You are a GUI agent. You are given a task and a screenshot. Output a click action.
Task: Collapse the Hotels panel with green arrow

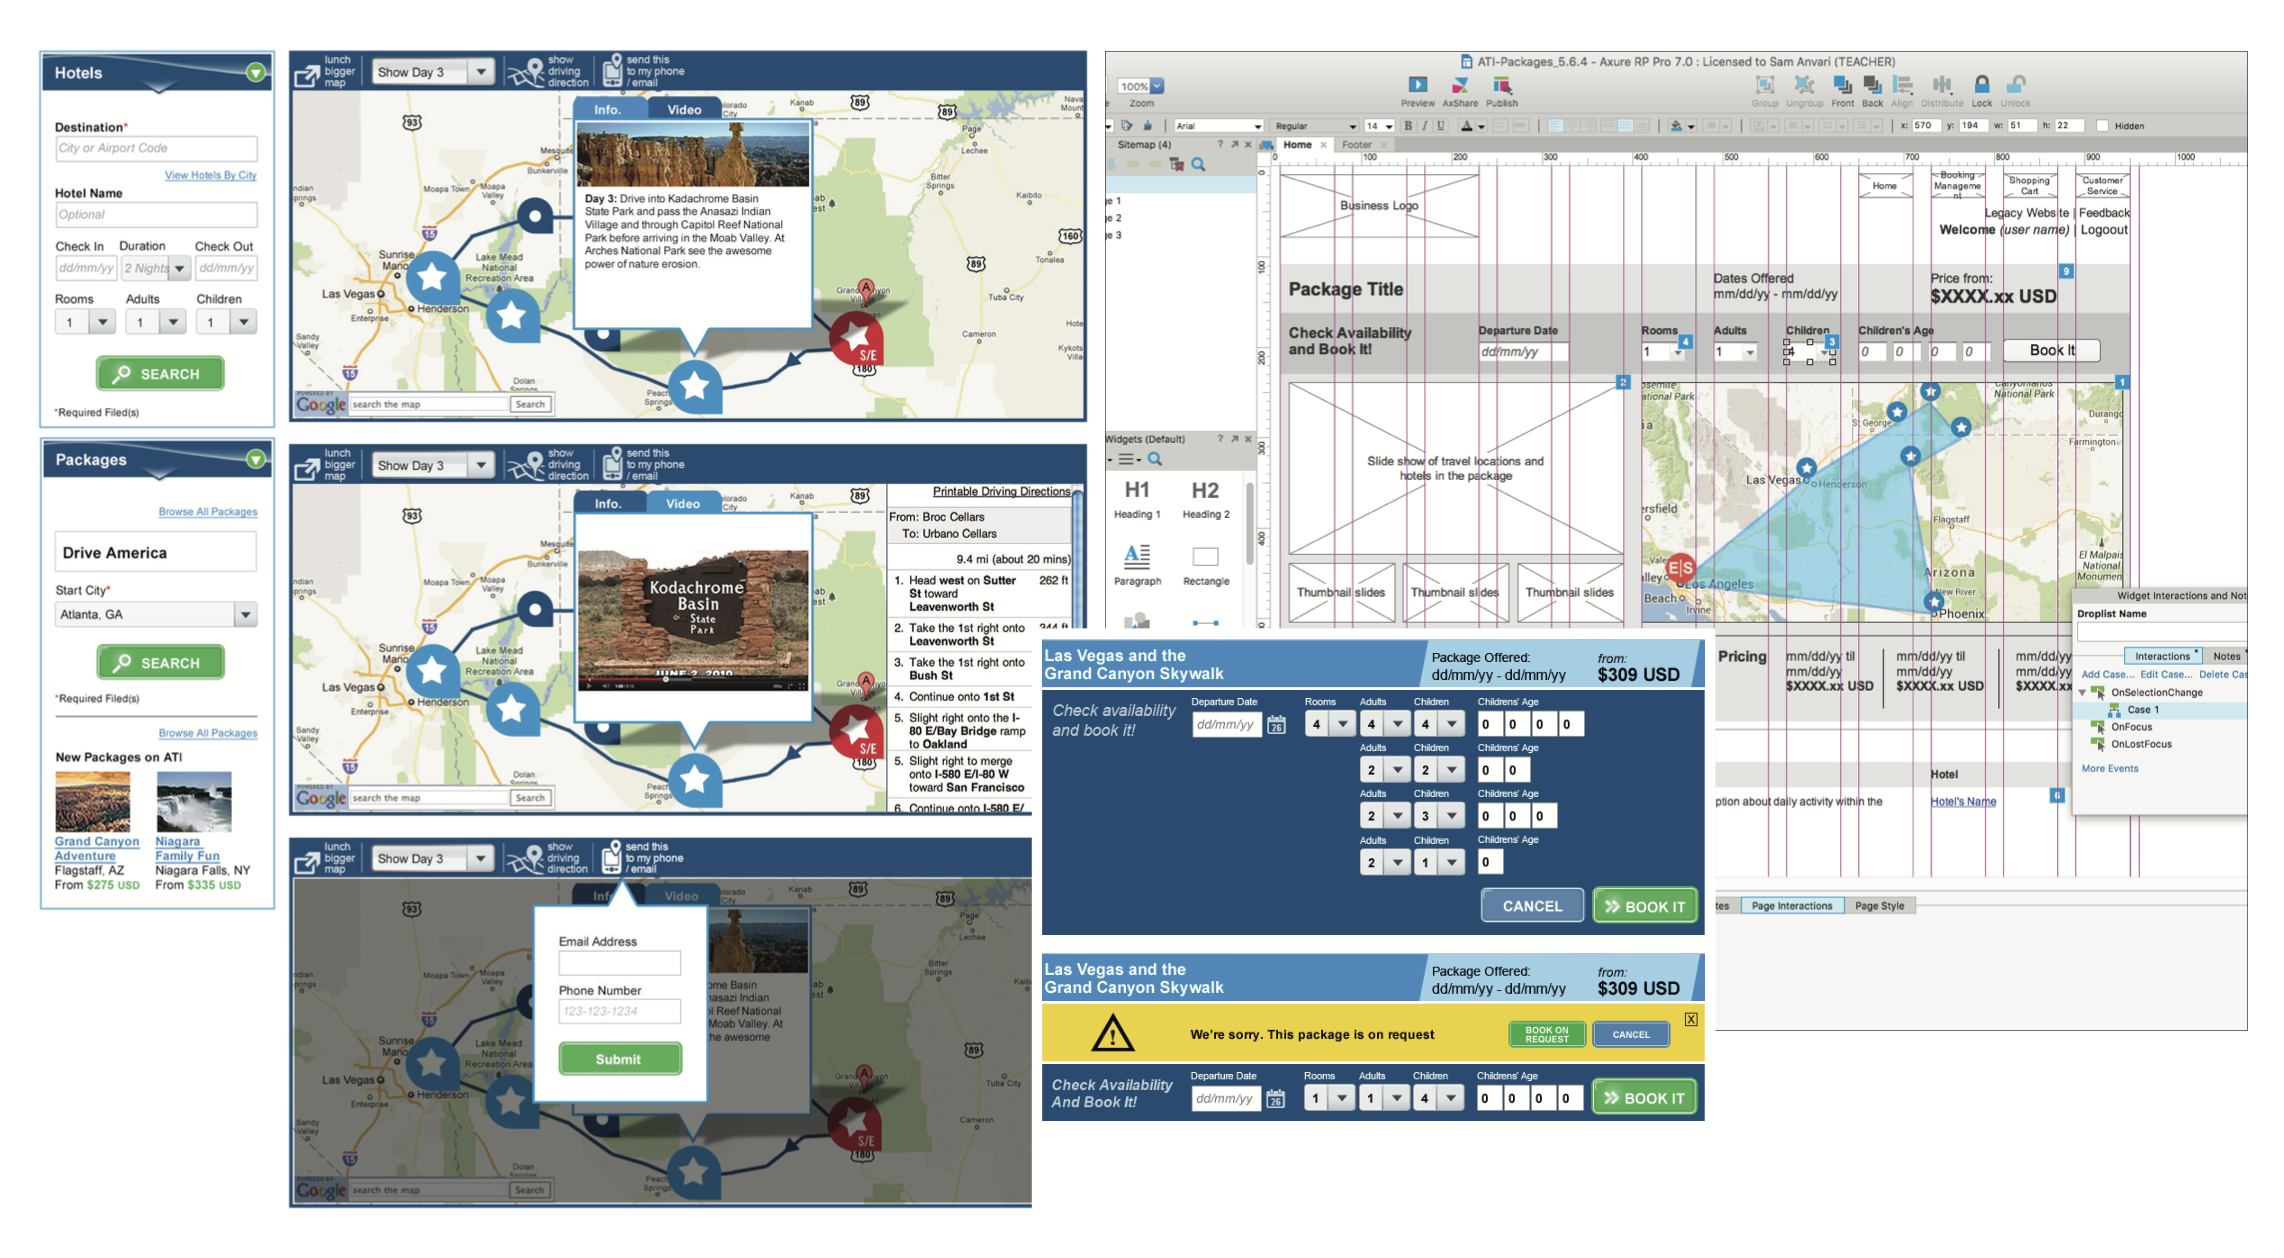point(256,72)
